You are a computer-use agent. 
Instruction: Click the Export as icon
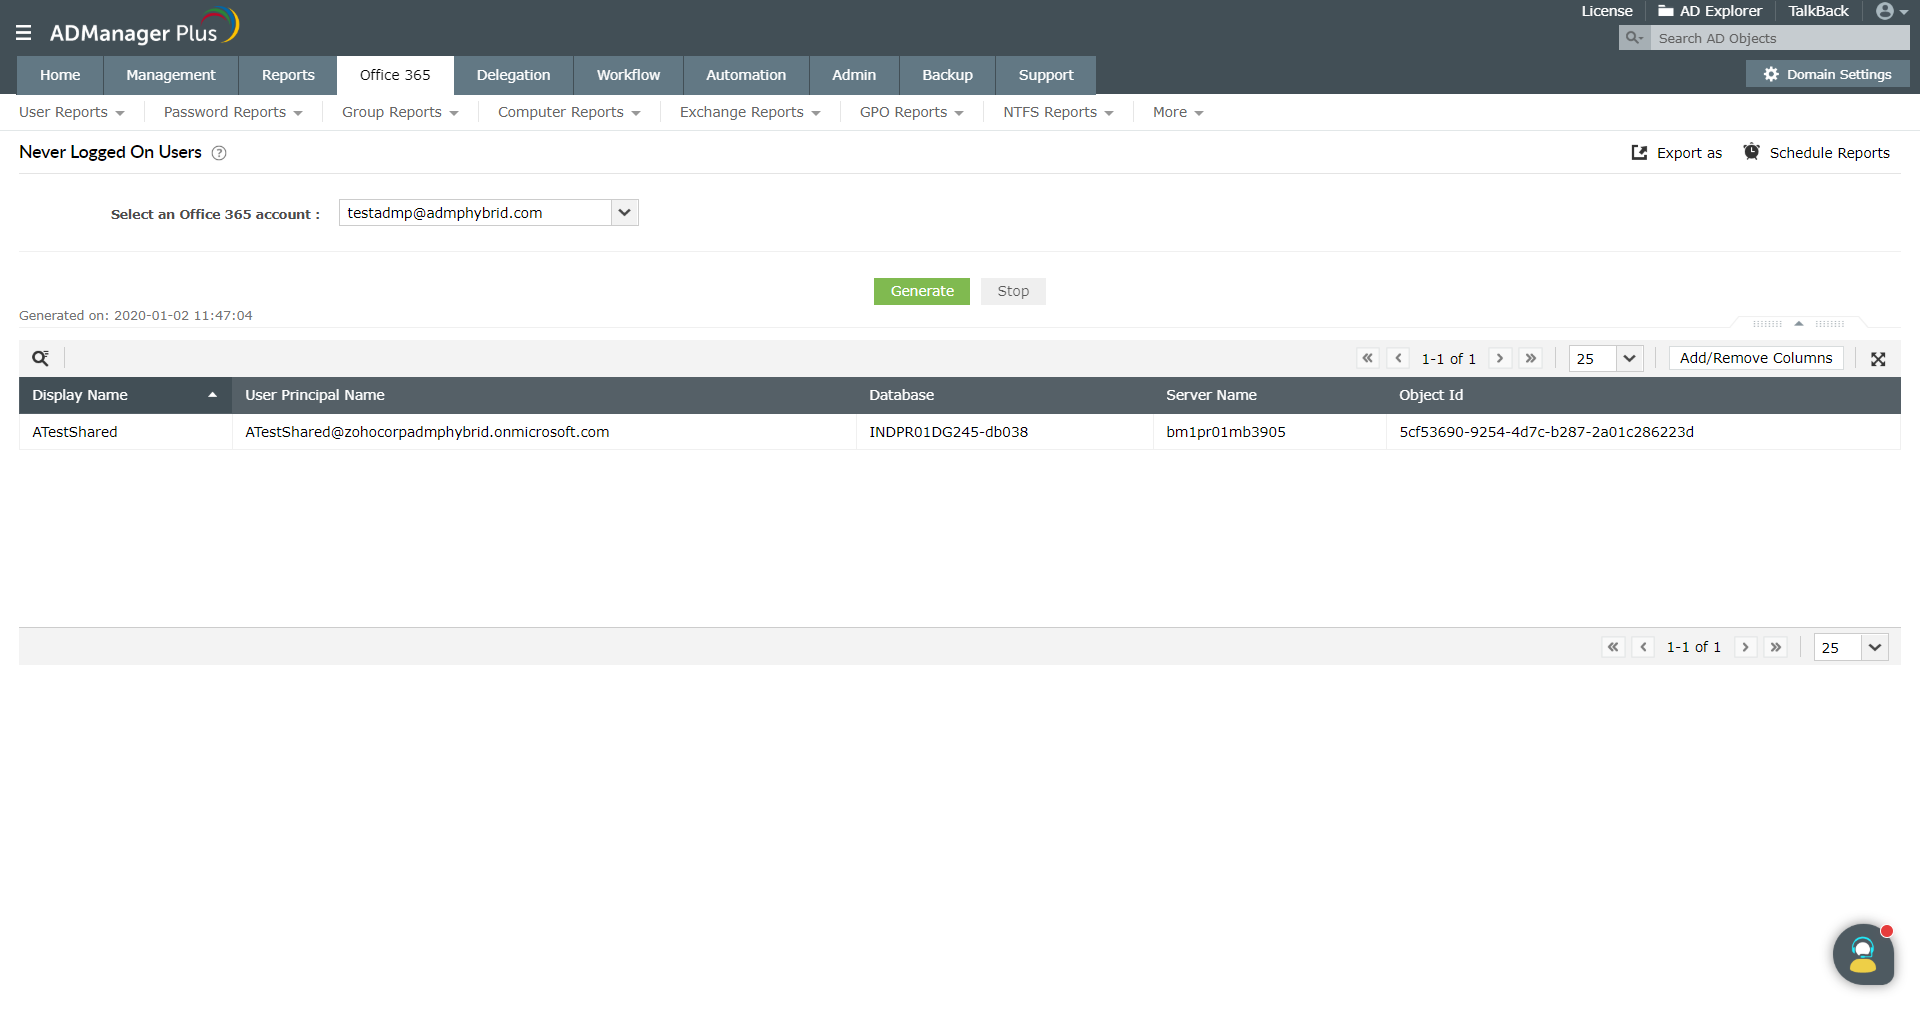(x=1639, y=153)
